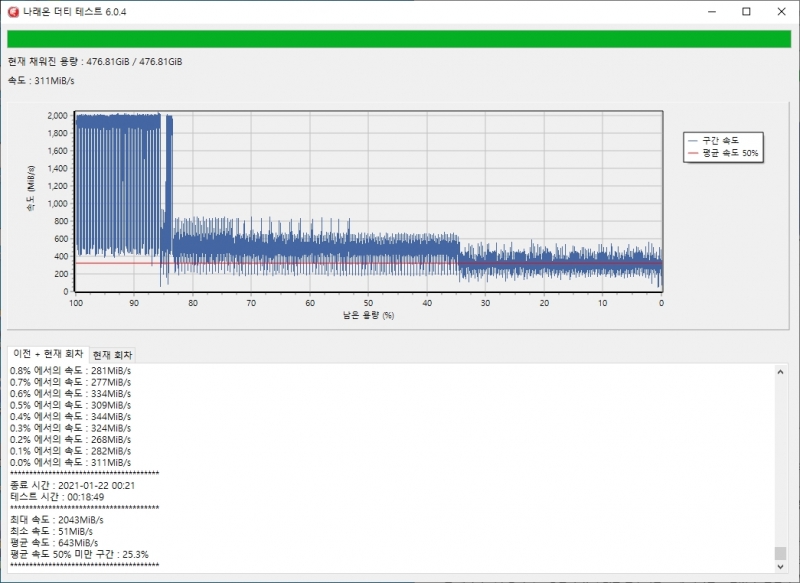Select log line 0.4% 에서의 속도 : 344MiB/s

pyautogui.click(x=70, y=417)
